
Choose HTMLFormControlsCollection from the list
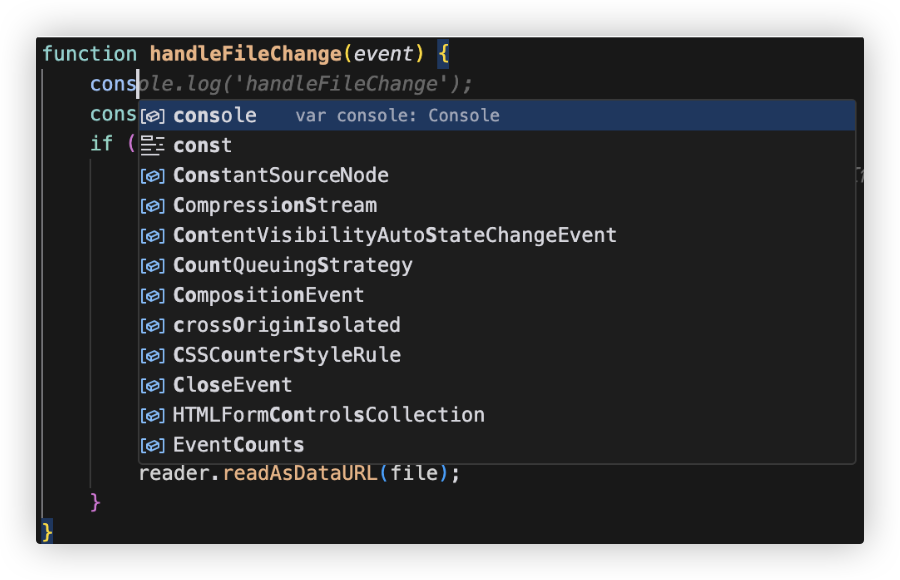coord(328,415)
